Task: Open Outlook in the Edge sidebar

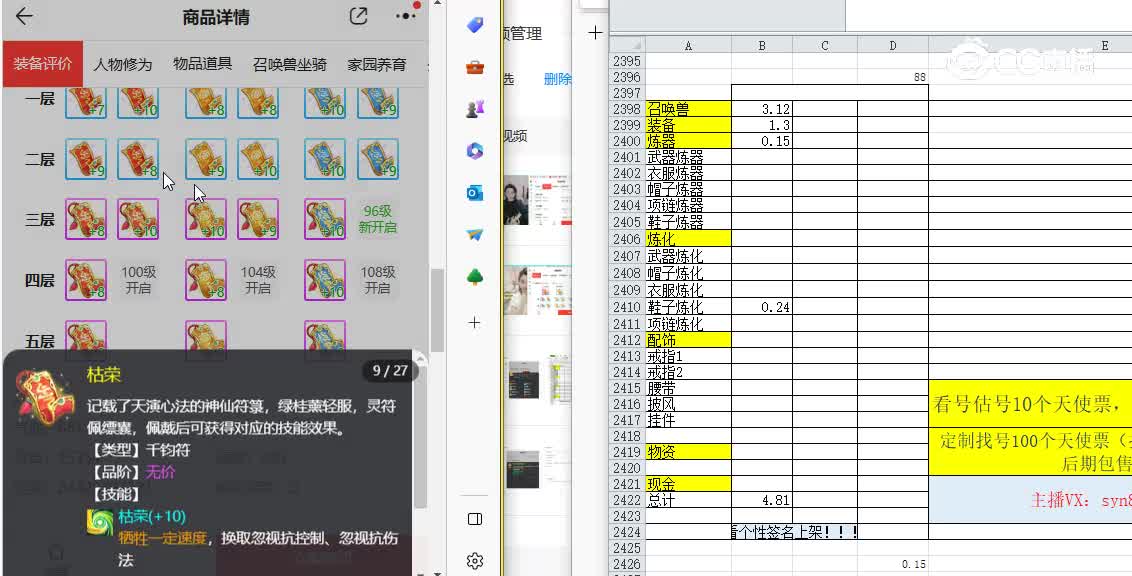Action: (474, 193)
